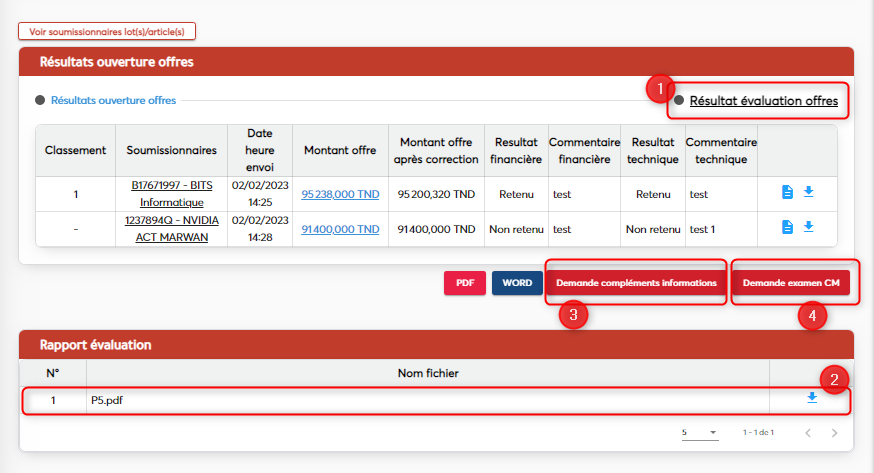Select Résultats ouverture offres tab
The height and width of the screenshot is (473, 874).
click(x=113, y=100)
